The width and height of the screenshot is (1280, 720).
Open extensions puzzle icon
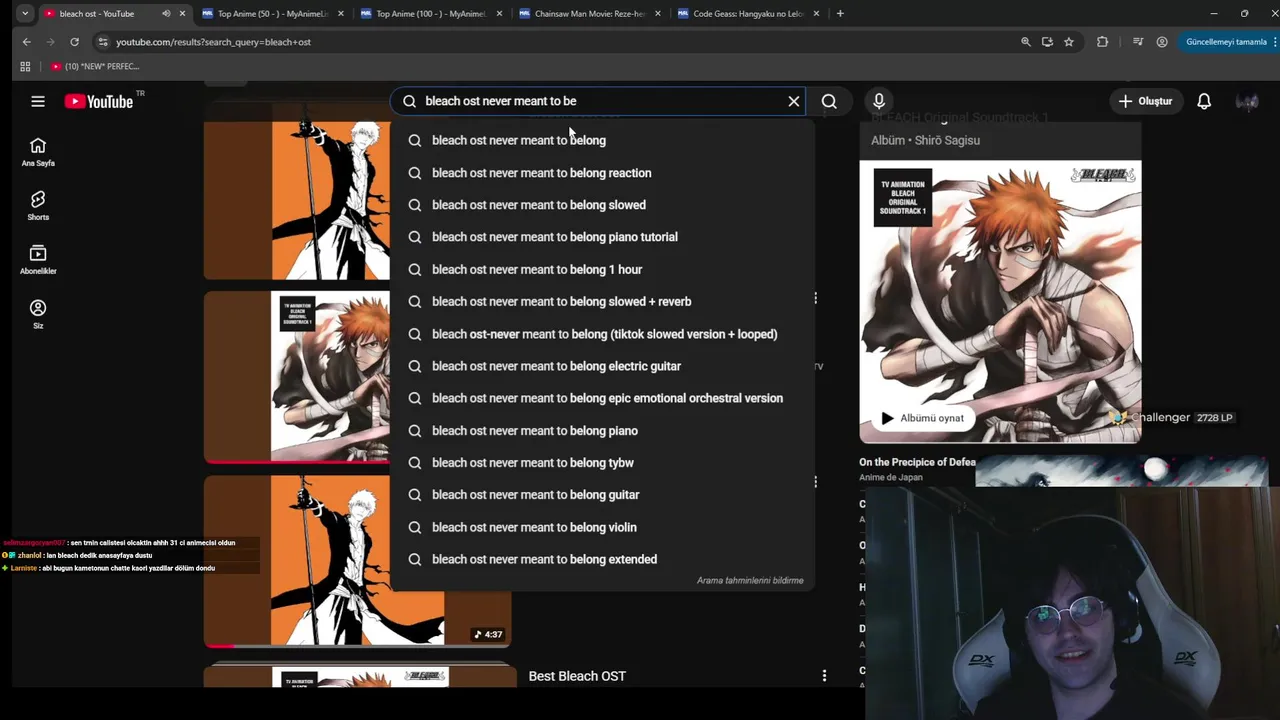coord(1102,42)
